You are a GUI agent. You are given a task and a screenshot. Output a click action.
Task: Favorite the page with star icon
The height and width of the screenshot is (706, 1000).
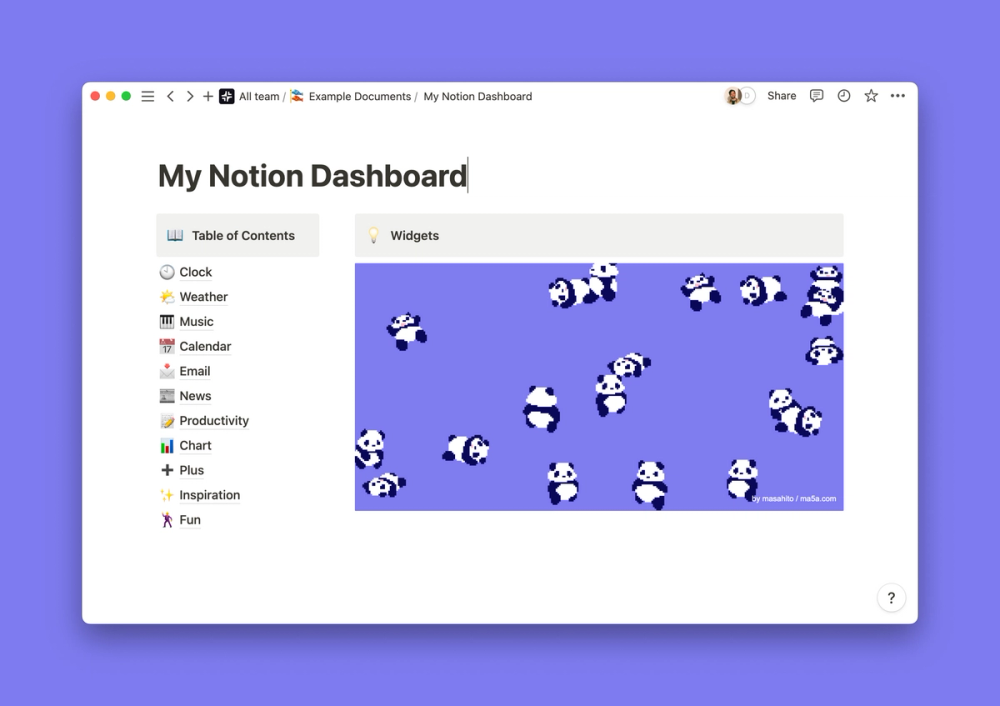click(x=871, y=96)
